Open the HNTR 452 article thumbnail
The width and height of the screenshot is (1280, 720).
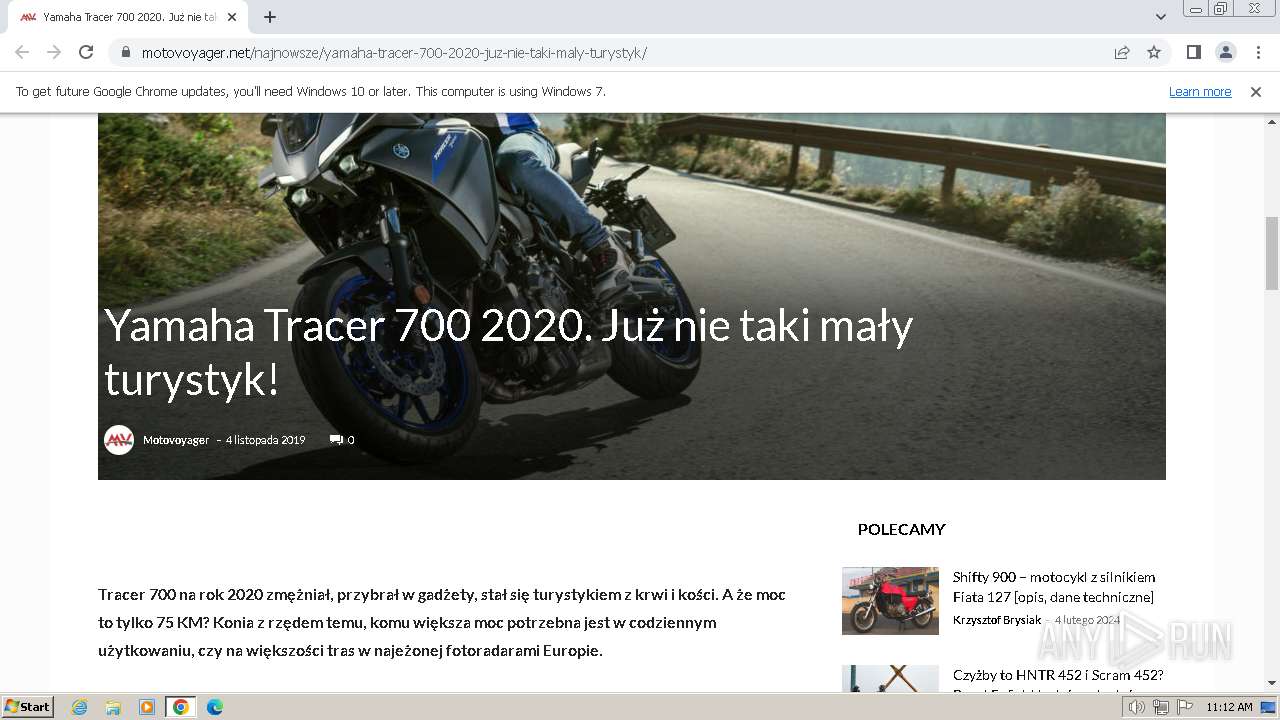[890, 678]
